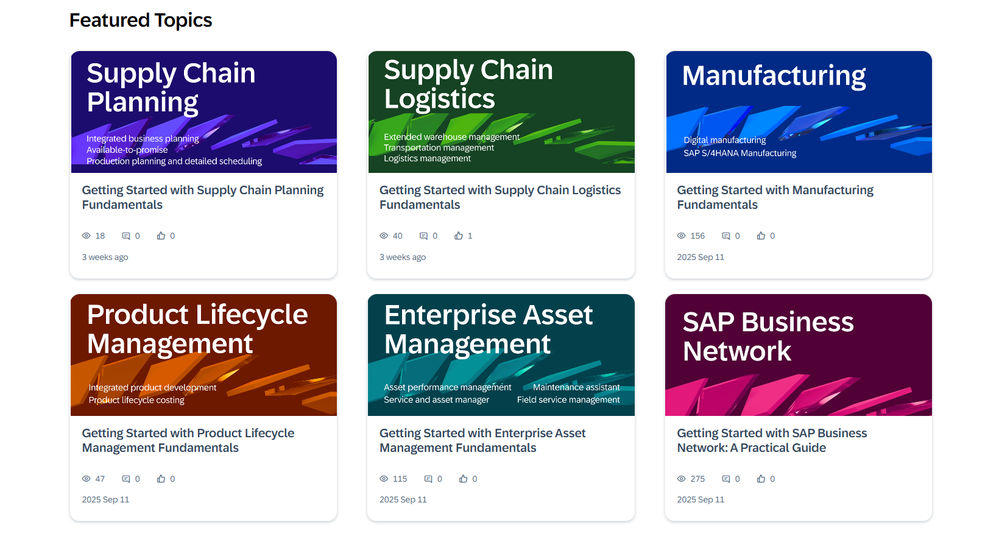The width and height of the screenshot is (999, 534).
Task: Click thumbs-up icon on Enterprise Asset Management card
Action: [463, 479]
